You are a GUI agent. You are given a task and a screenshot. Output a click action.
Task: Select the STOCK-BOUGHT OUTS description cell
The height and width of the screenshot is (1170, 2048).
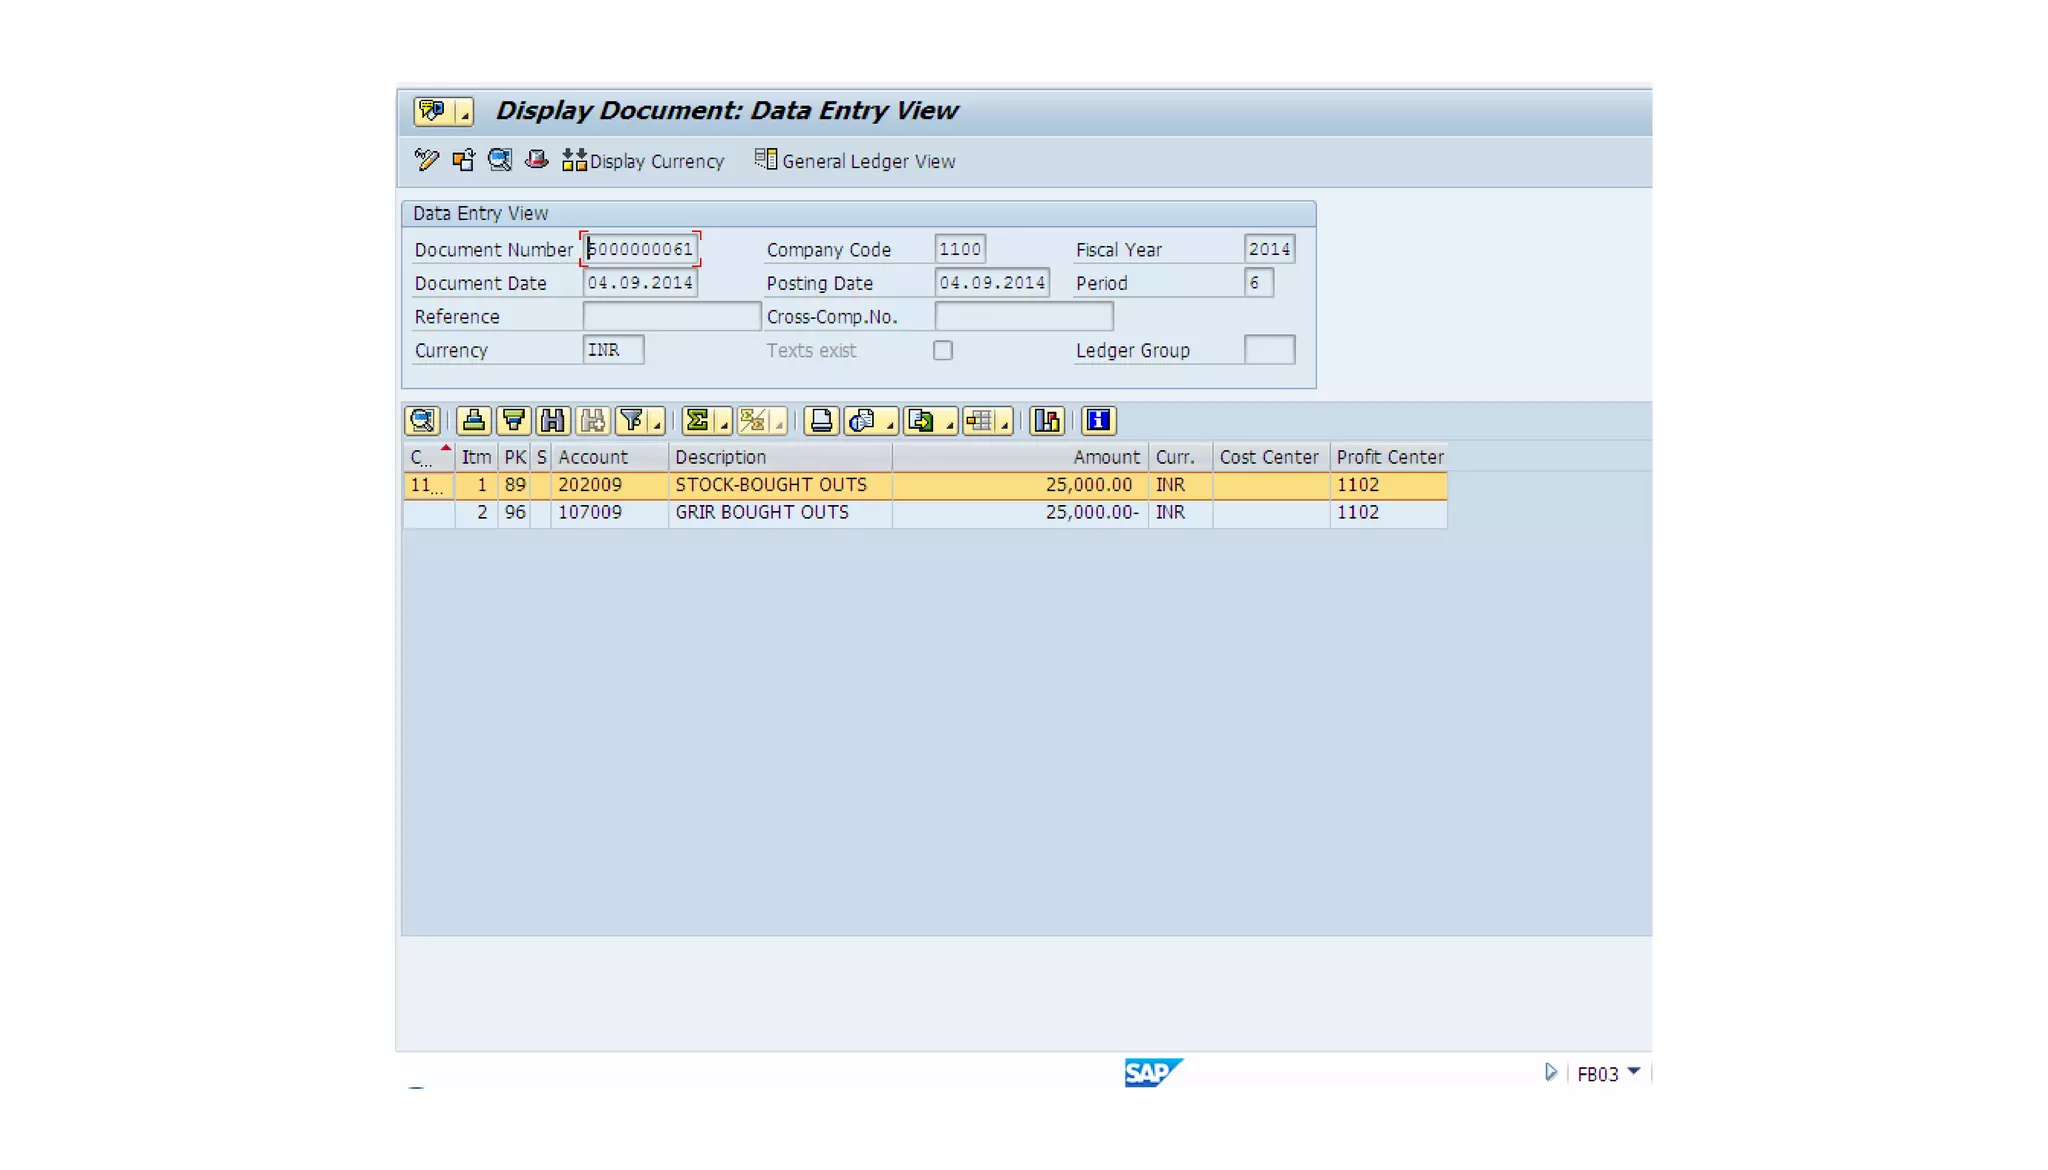click(x=780, y=485)
